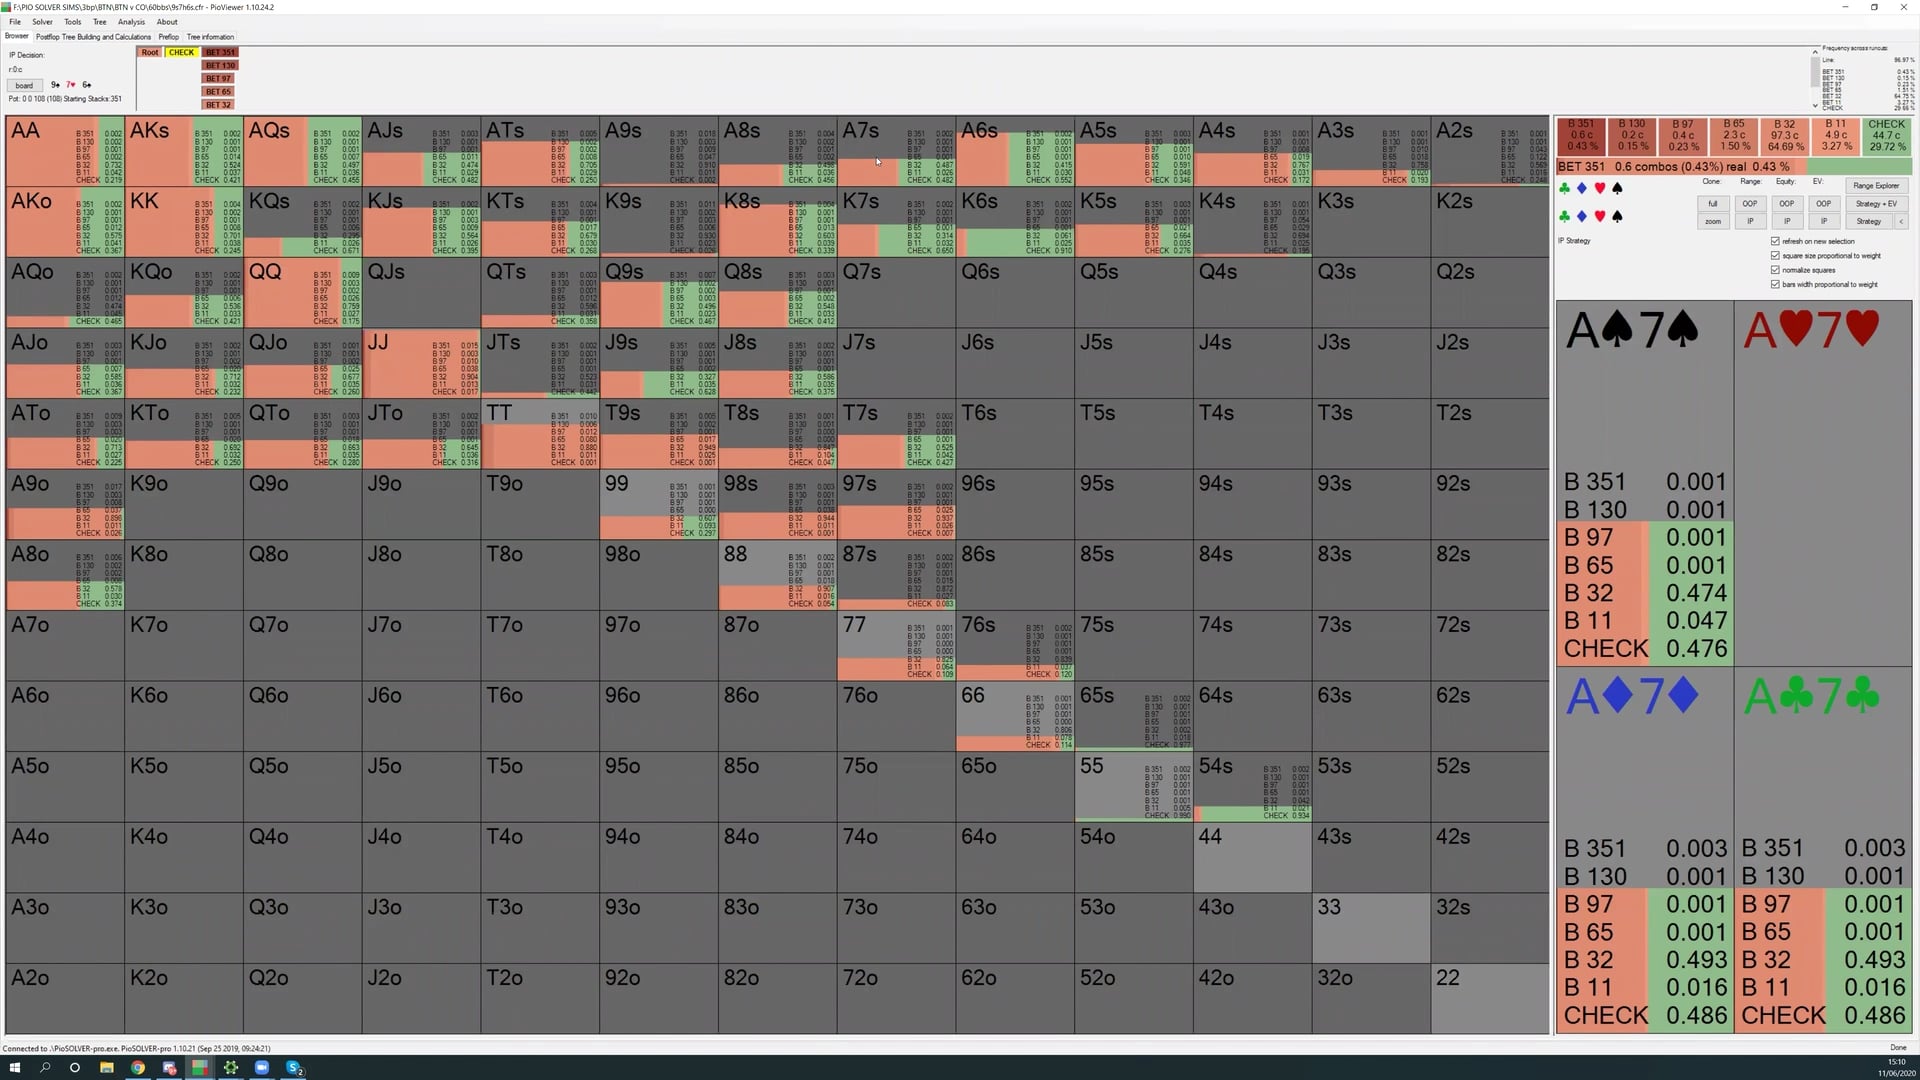Click the board button
The image size is (1920, 1080).
(x=24, y=85)
